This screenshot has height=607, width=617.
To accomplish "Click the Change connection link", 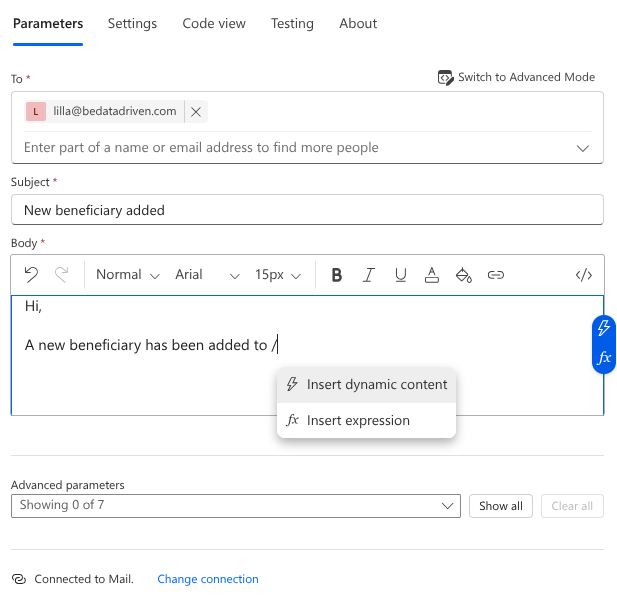I will coord(208,579).
